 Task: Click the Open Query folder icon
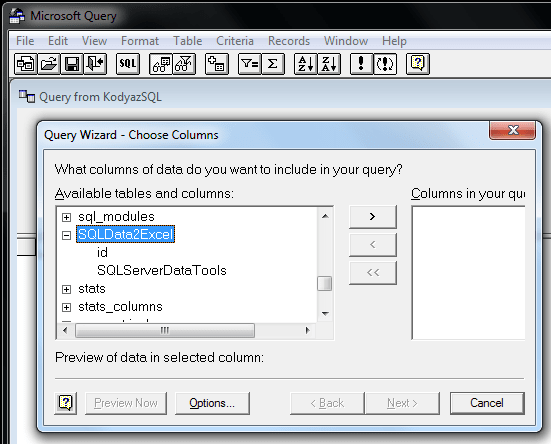coord(49,64)
